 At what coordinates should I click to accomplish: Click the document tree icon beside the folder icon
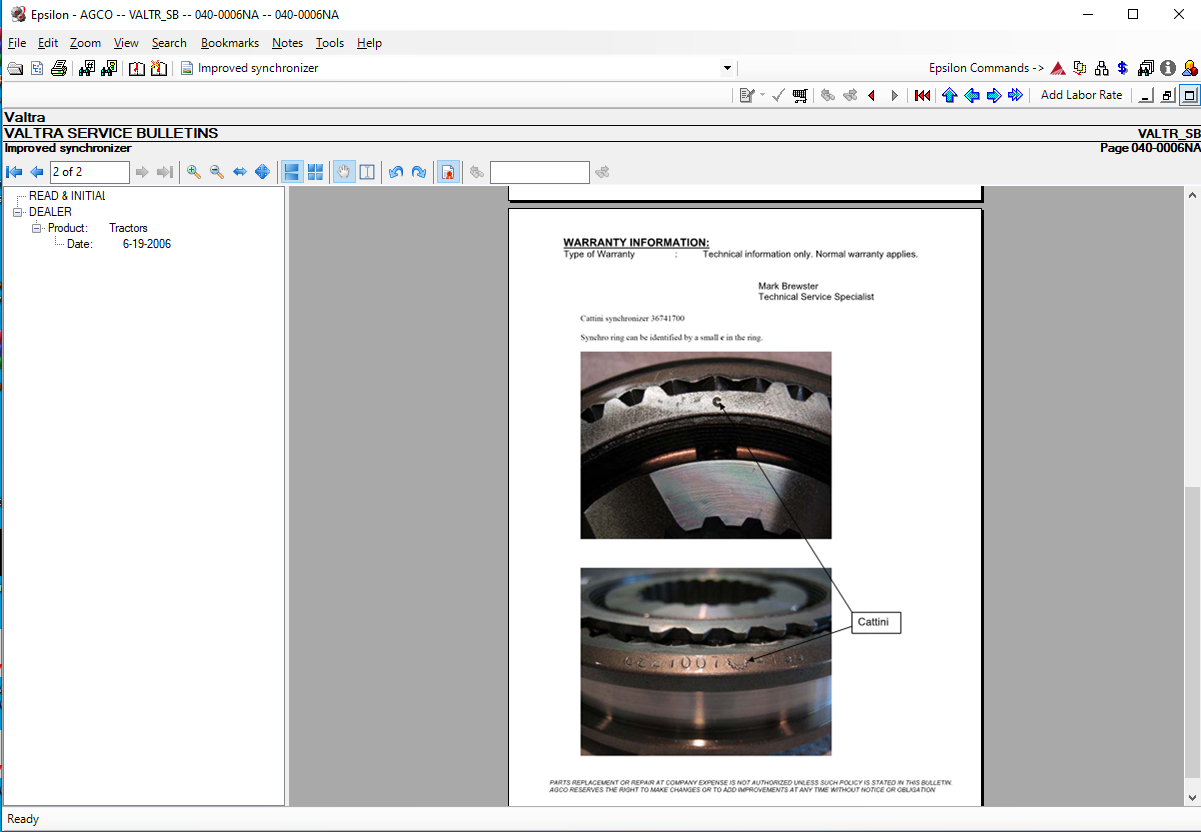coord(37,68)
